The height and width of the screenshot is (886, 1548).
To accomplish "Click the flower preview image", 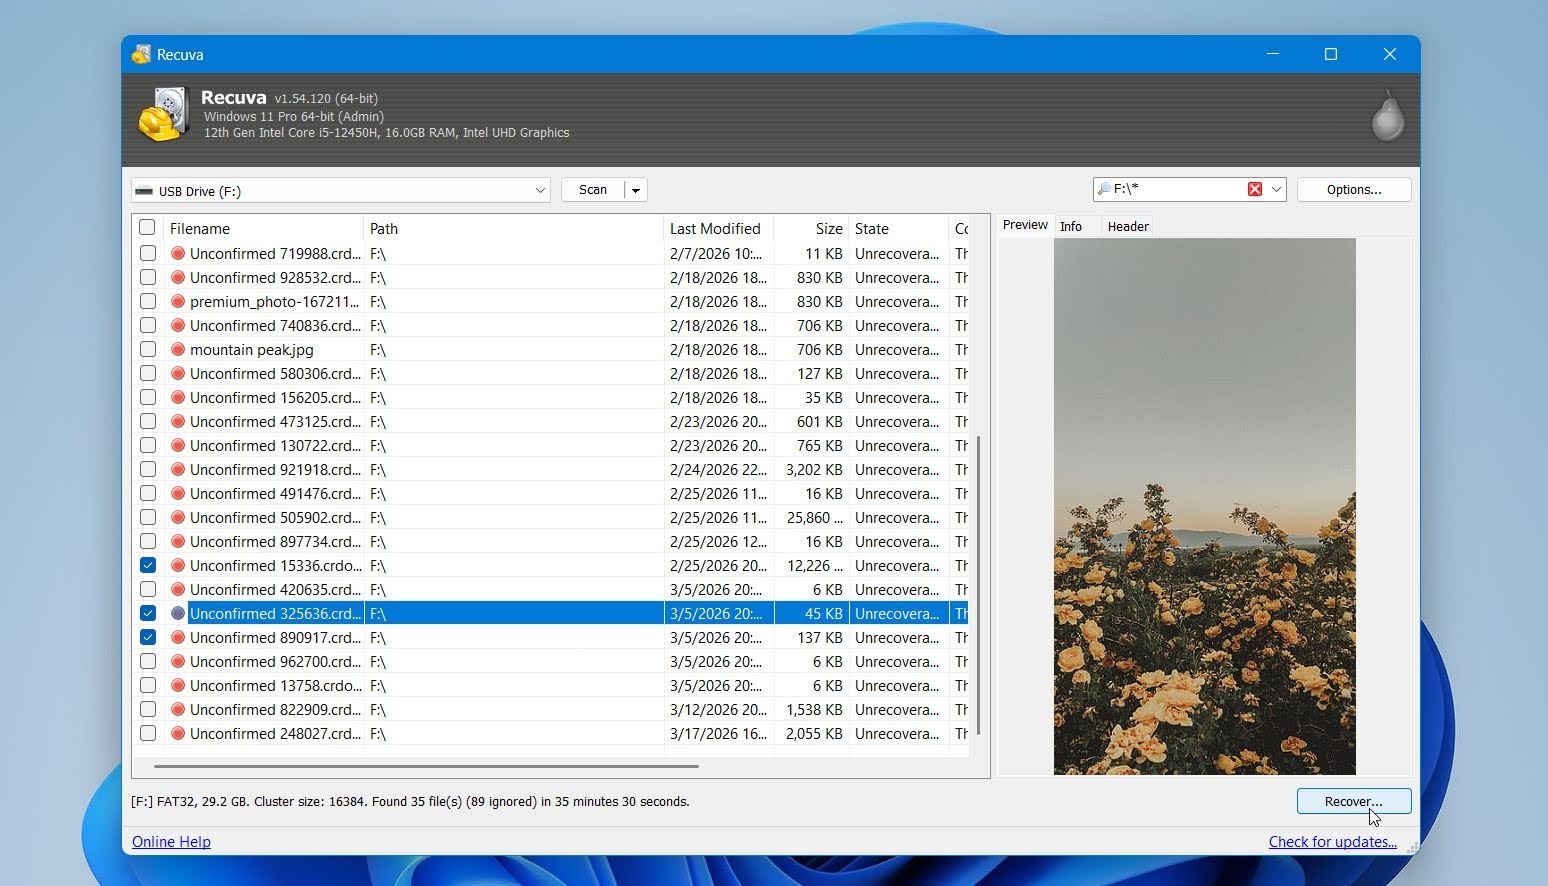I will [x=1205, y=506].
